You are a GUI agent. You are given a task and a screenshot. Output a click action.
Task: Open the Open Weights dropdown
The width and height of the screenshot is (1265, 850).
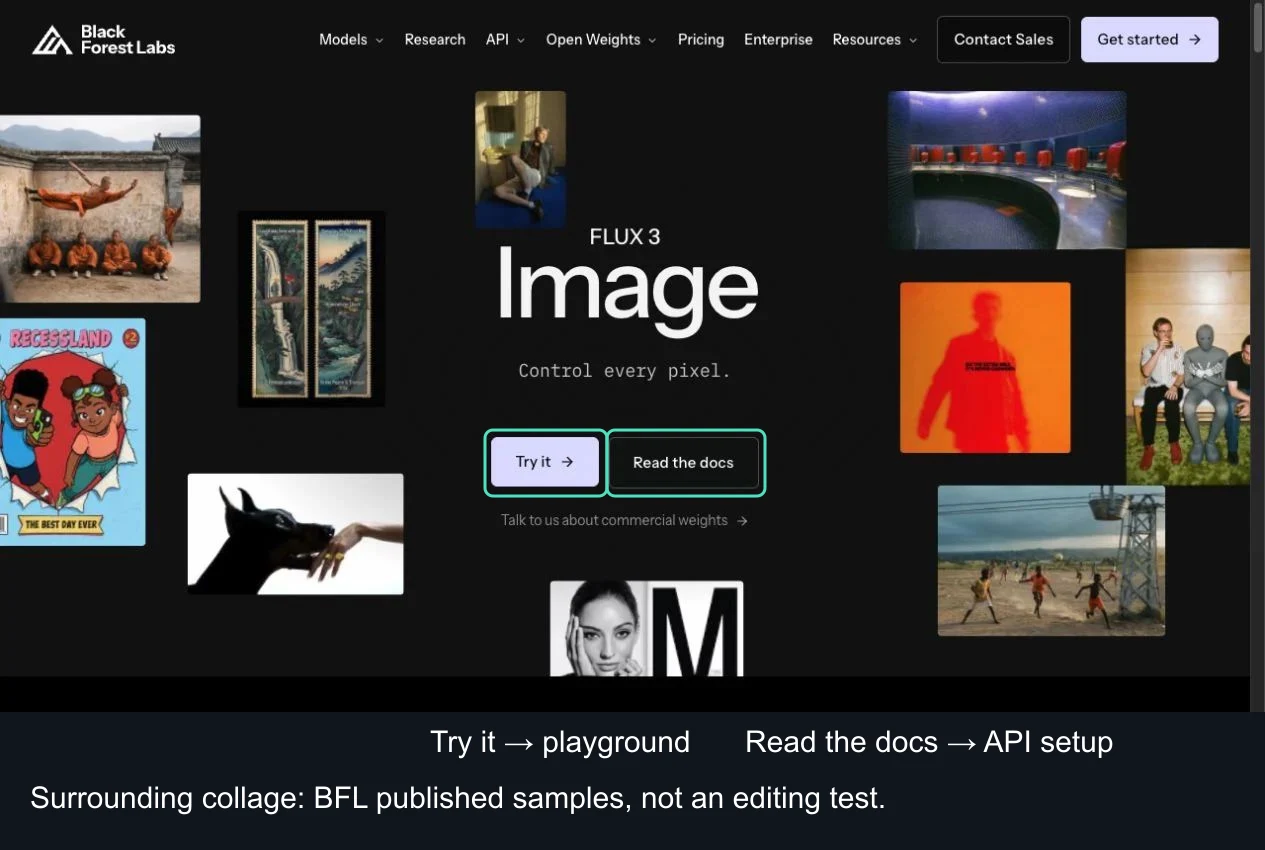point(601,40)
